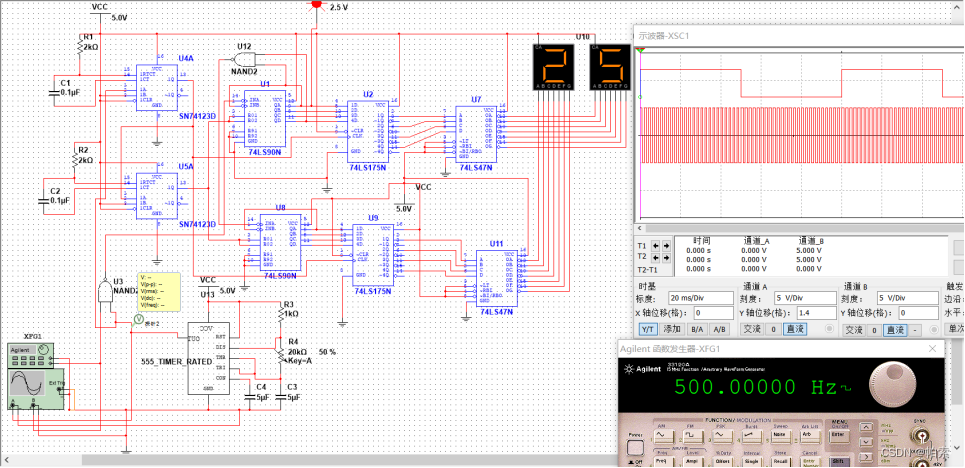Select the U11 74LS47N decoder chip

[x=497, y=278]
